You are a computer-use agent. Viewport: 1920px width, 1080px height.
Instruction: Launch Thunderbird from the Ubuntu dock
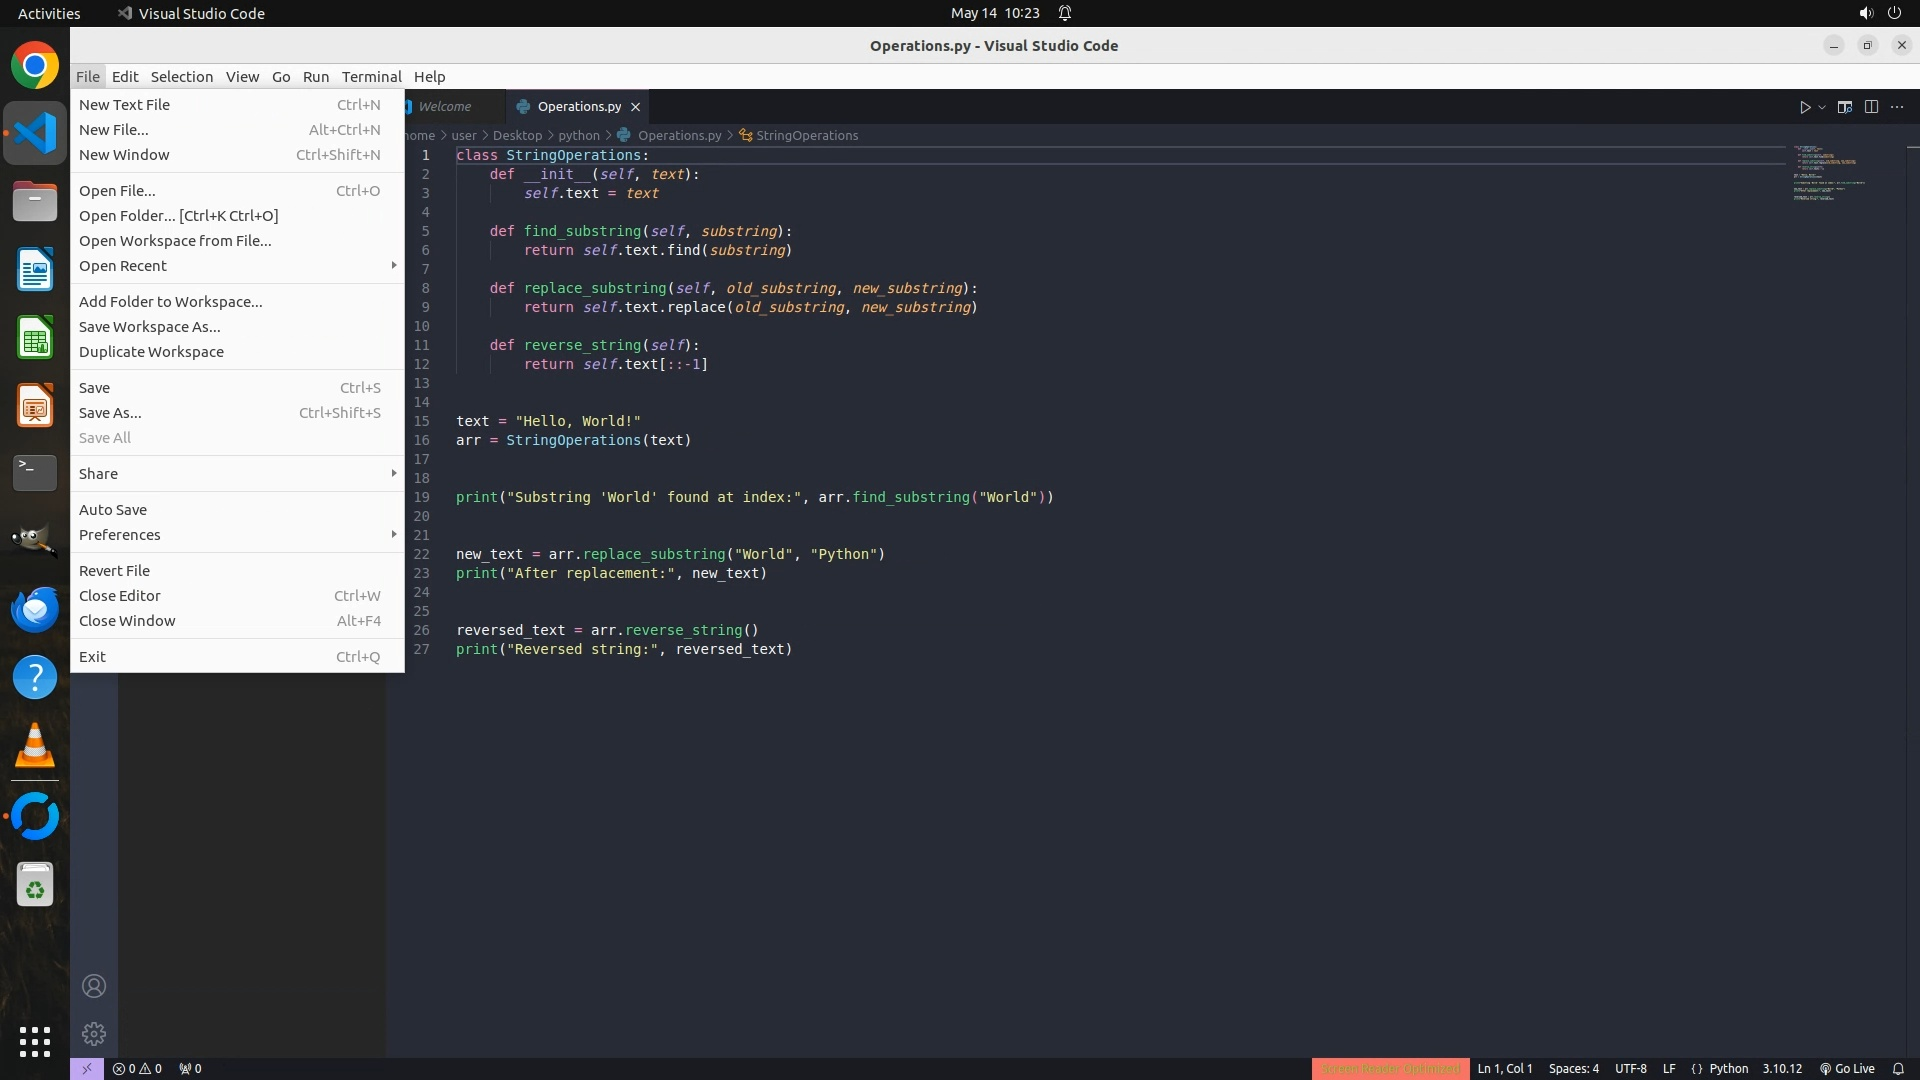click(x=35, y=609)
